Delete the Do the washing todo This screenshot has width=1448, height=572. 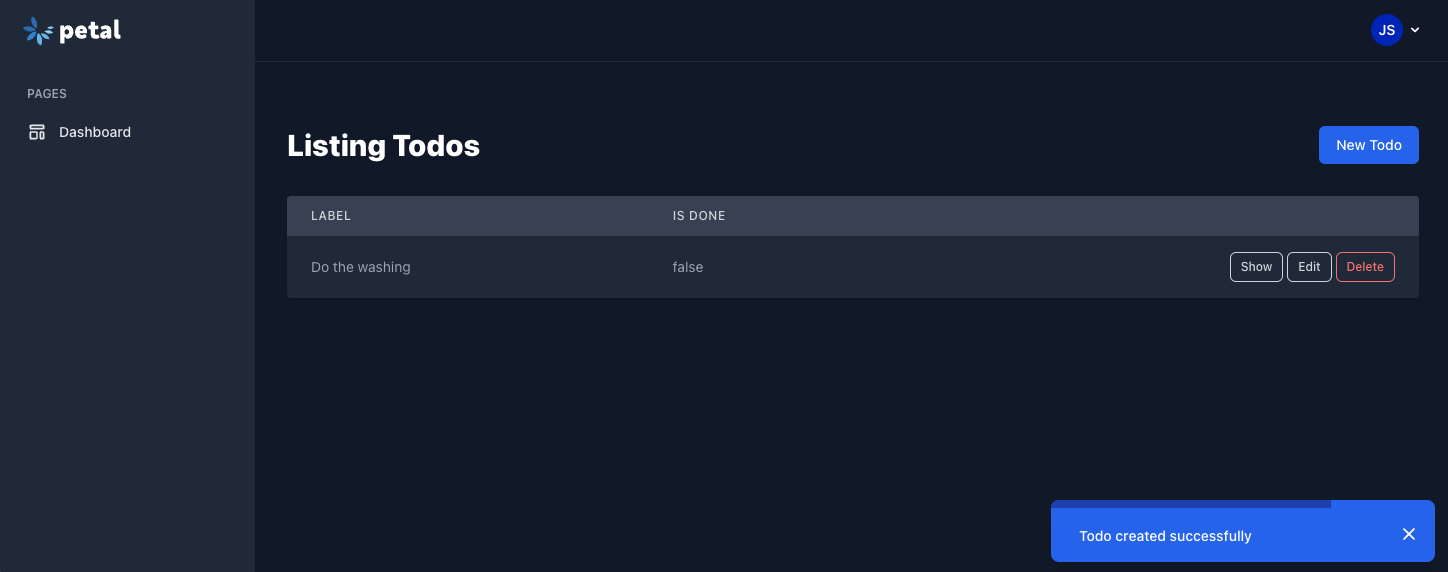1365,267
